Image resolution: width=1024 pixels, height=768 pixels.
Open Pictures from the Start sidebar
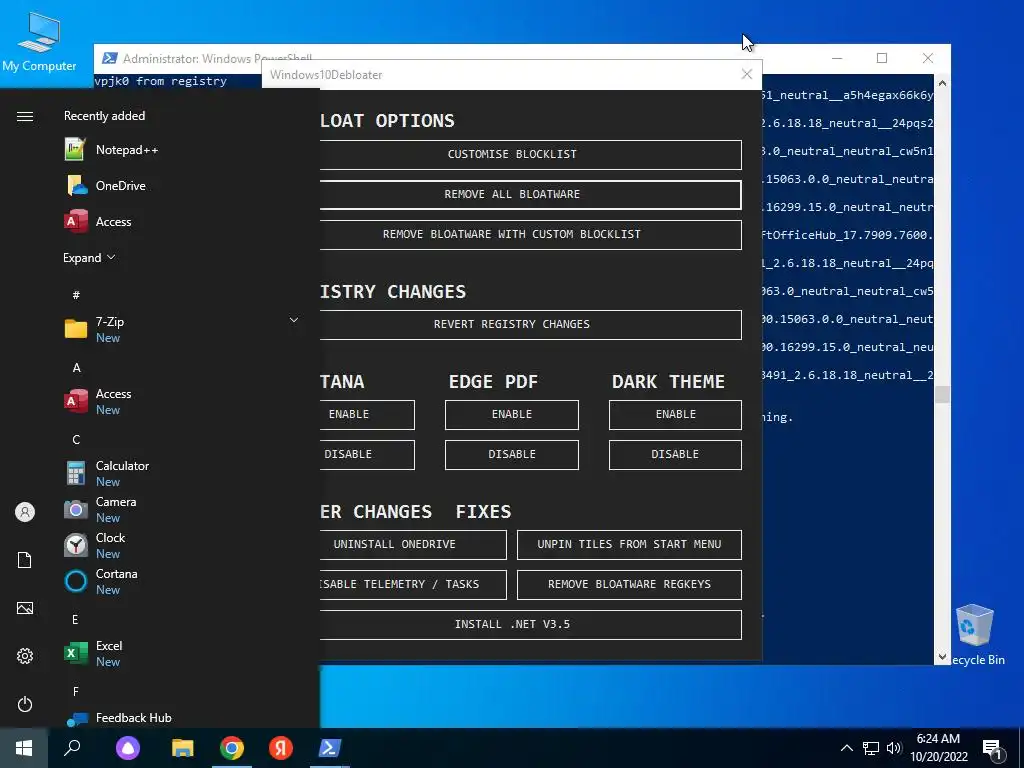coord(25,608)
